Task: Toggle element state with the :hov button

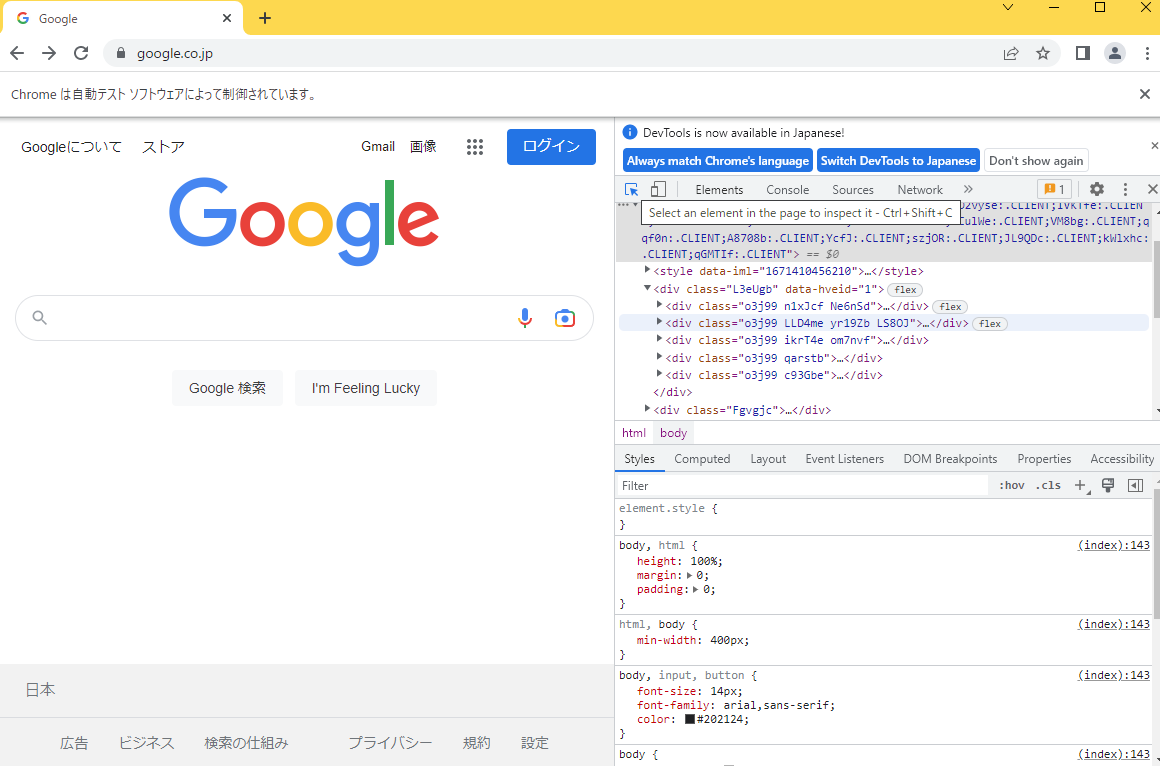Action: (1011, 485)
